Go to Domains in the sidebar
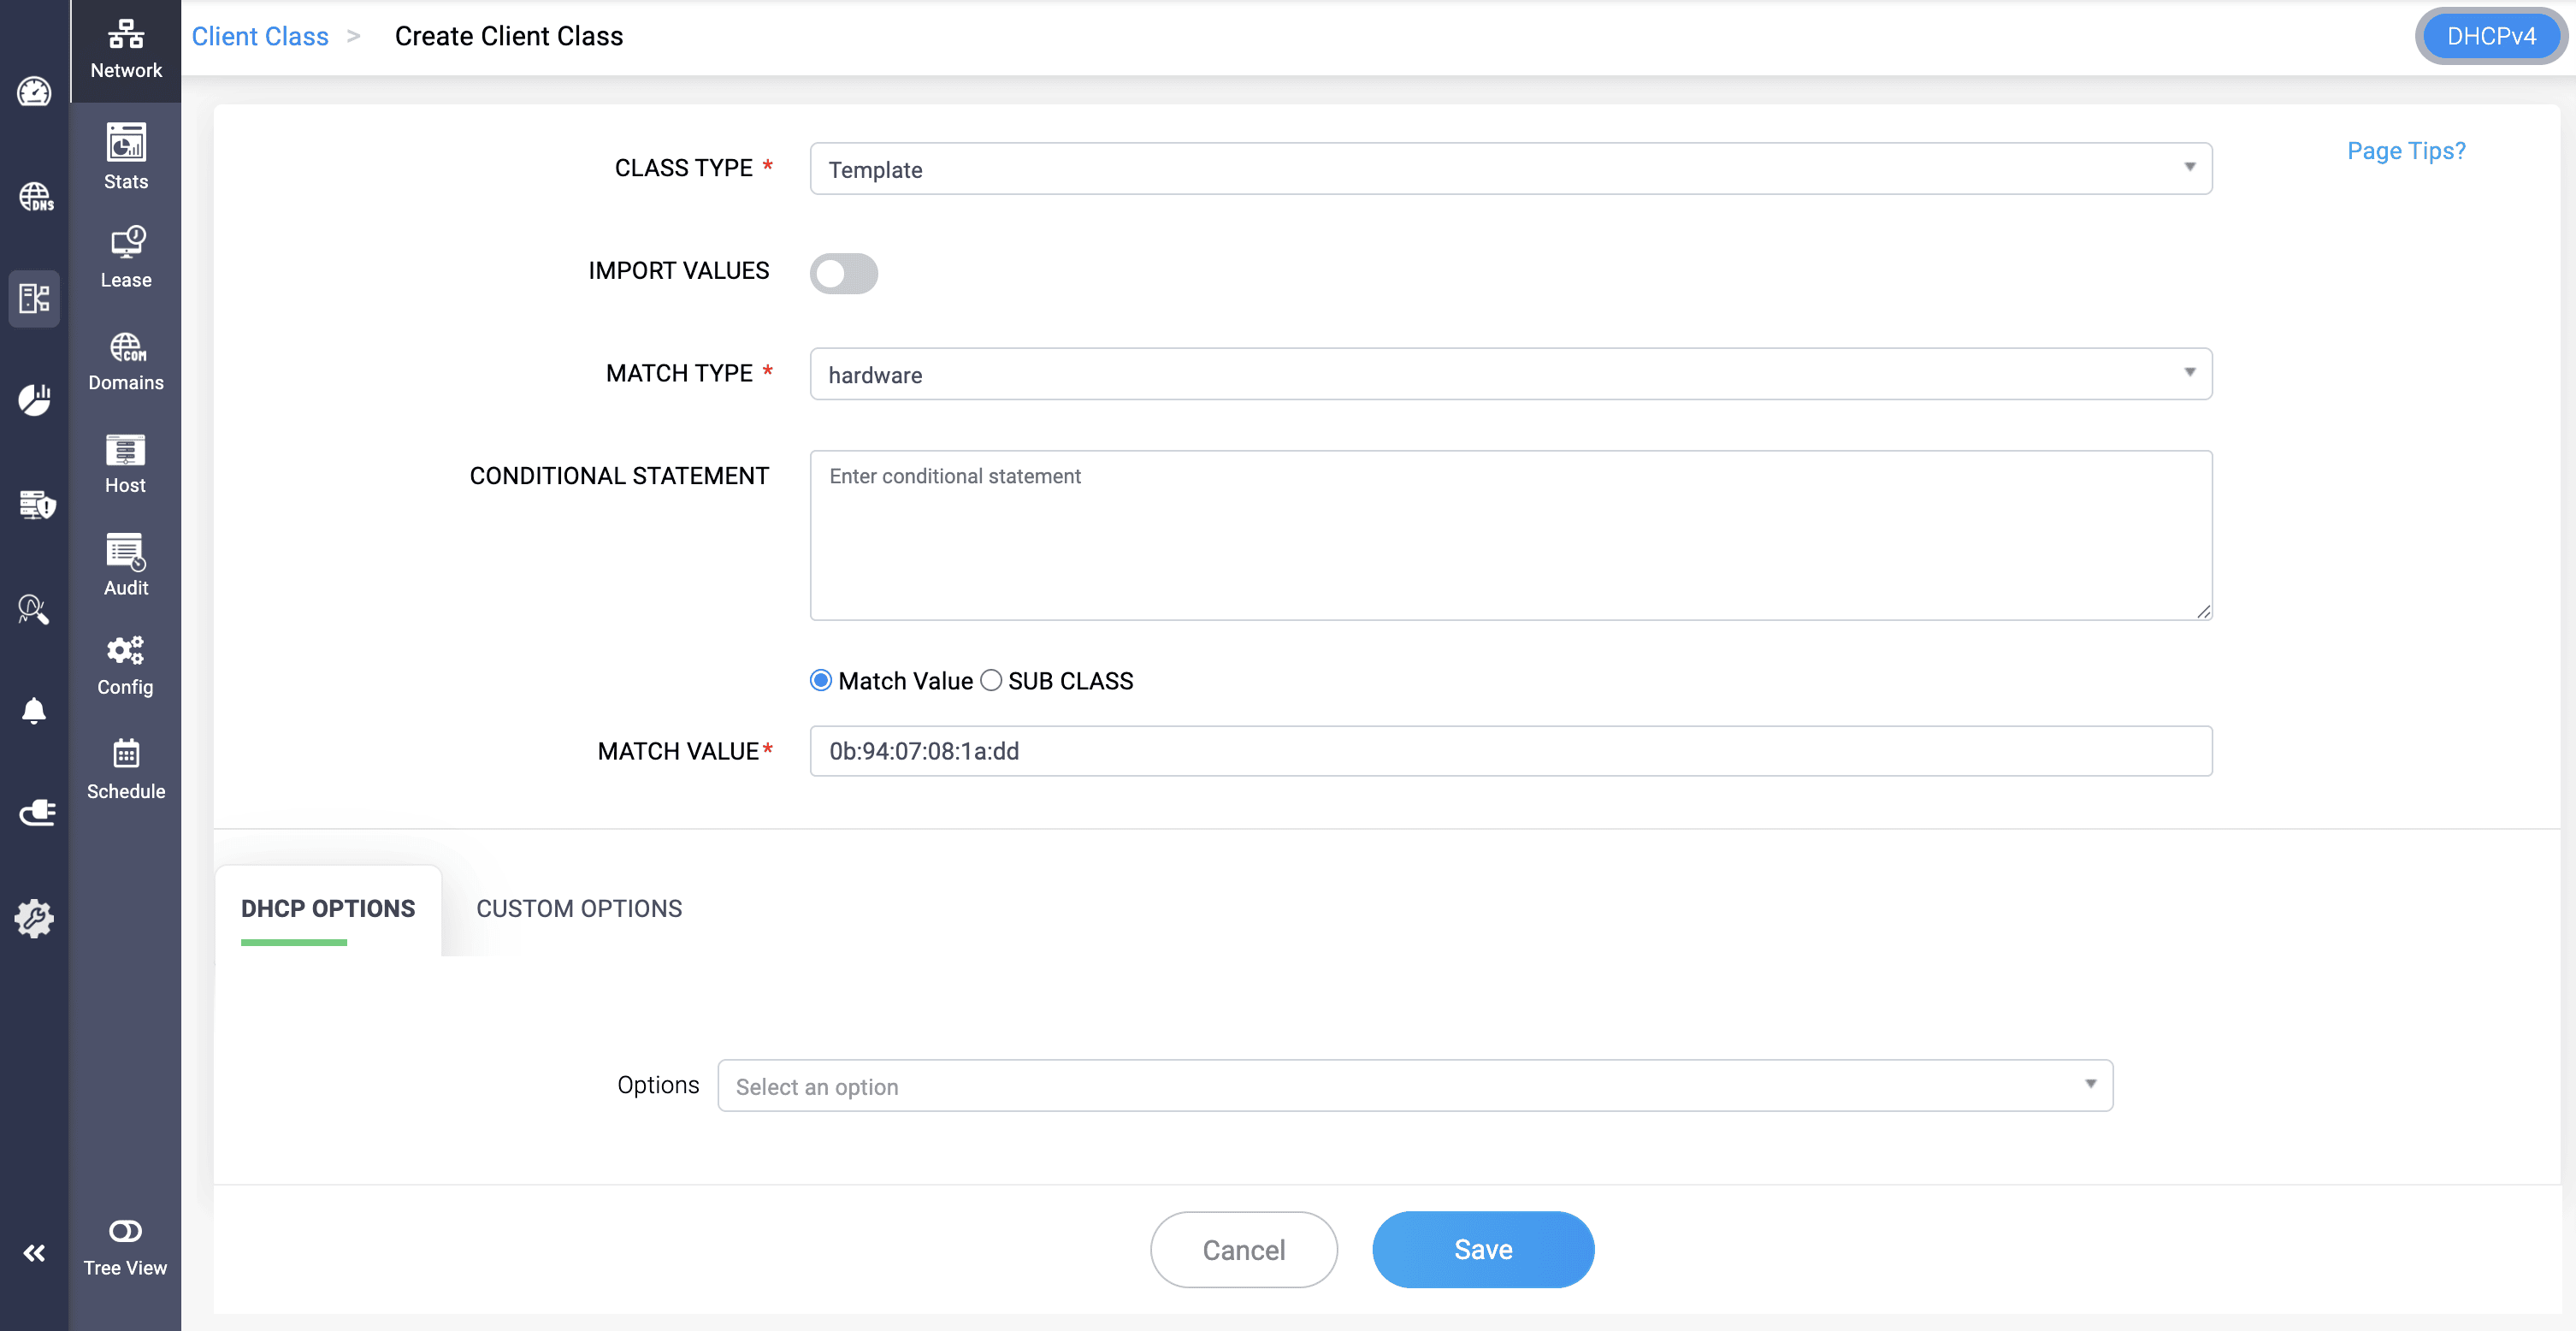The height and width of the screenshot is (1331, 2576). click(125, 361)
